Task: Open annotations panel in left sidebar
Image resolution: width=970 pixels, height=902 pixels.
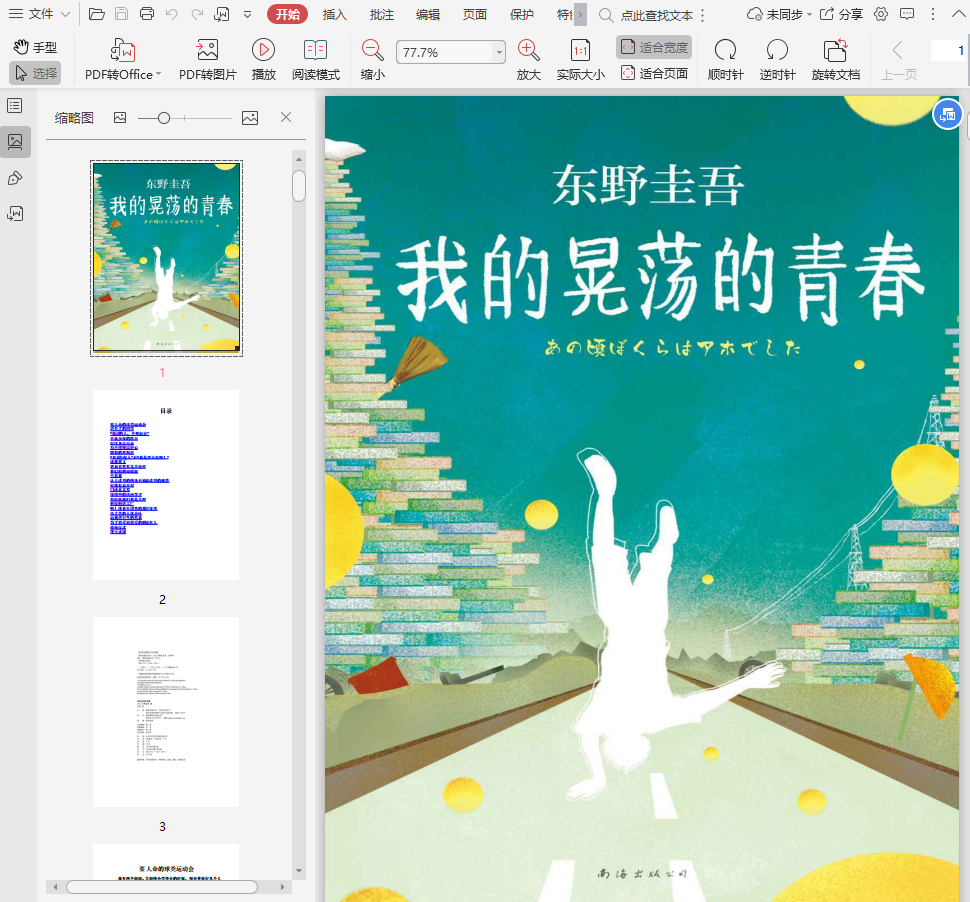Action: [15, 178]
